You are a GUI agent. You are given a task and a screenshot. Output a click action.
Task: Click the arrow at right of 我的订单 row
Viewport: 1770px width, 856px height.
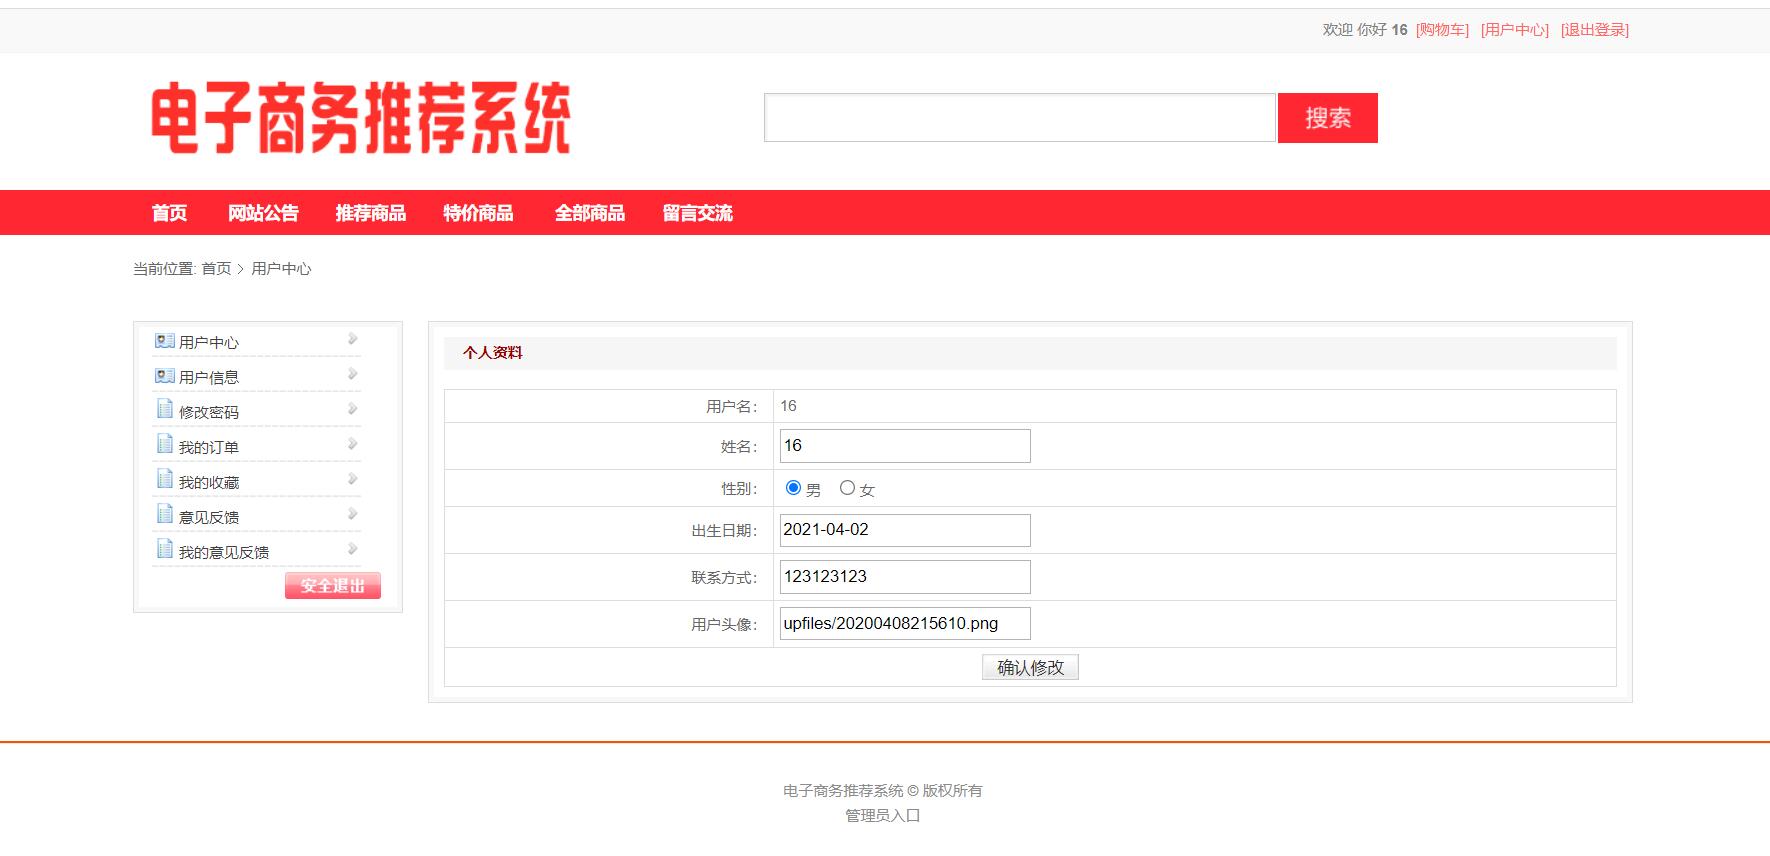[352, 444]
